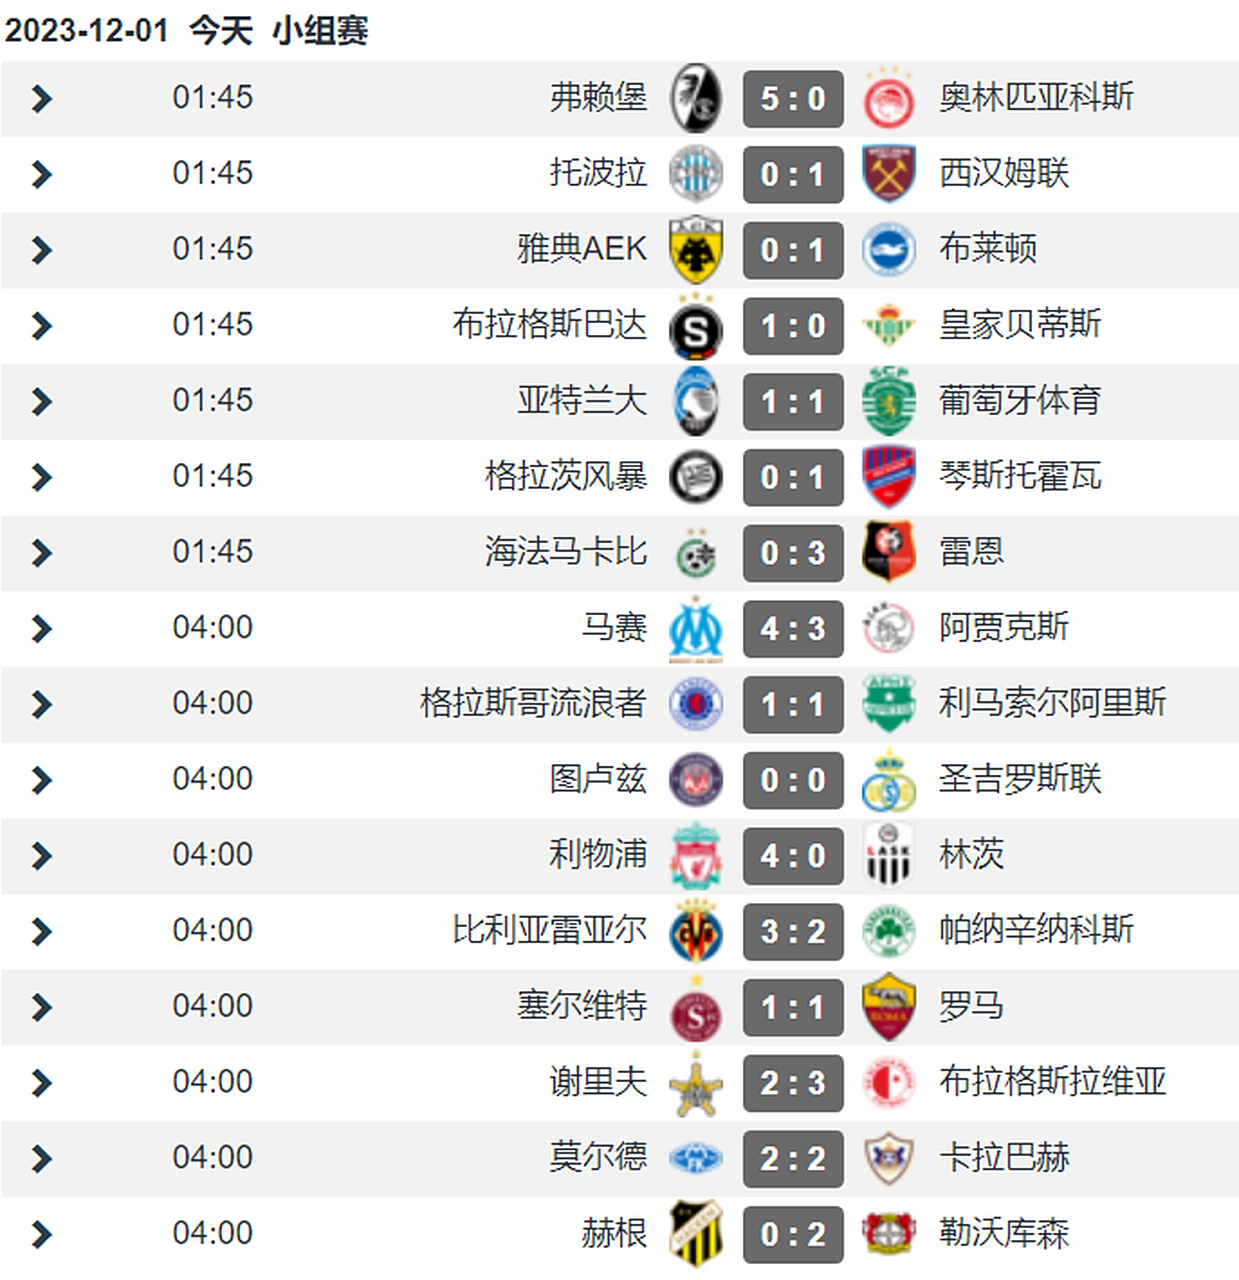
Task: Click the Rennes club crest
Action: 888,553
